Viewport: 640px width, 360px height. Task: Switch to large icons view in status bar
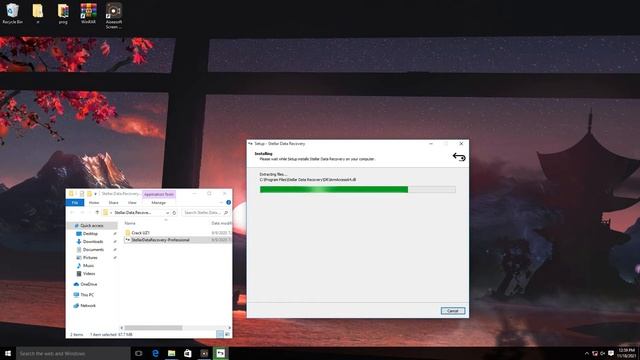tap(227, 334)
